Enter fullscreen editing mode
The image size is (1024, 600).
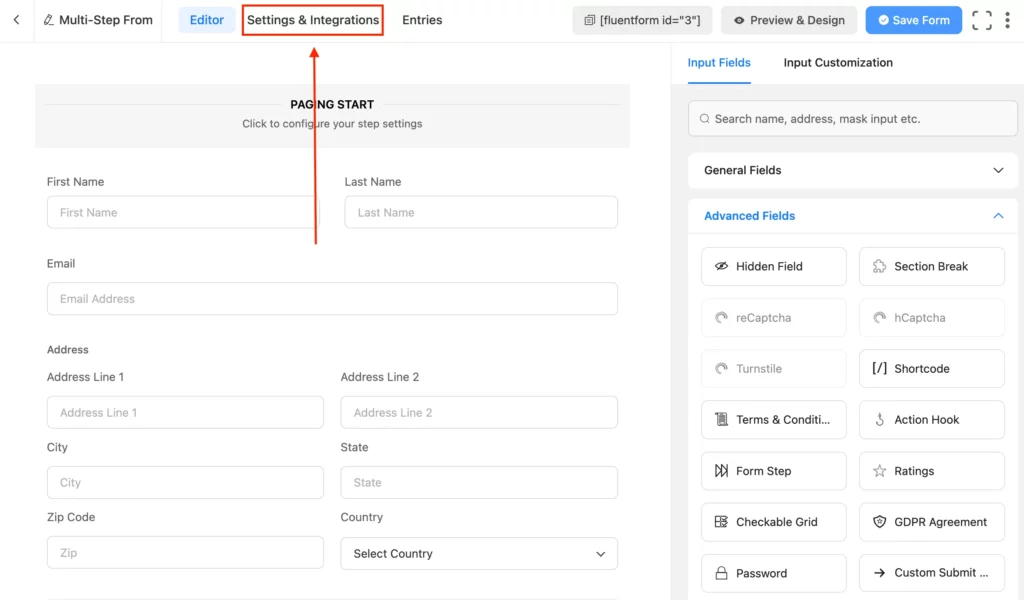point(981,19)
